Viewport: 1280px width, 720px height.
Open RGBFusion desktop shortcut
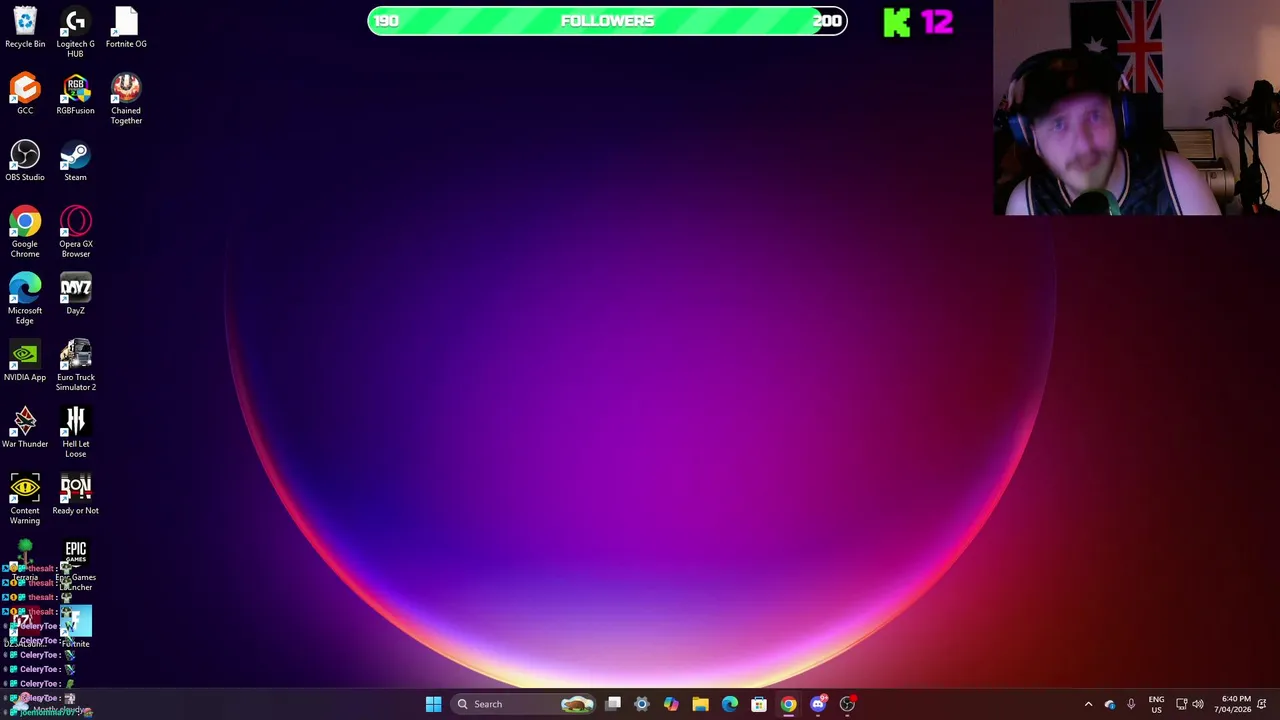(x=75, y=94)
